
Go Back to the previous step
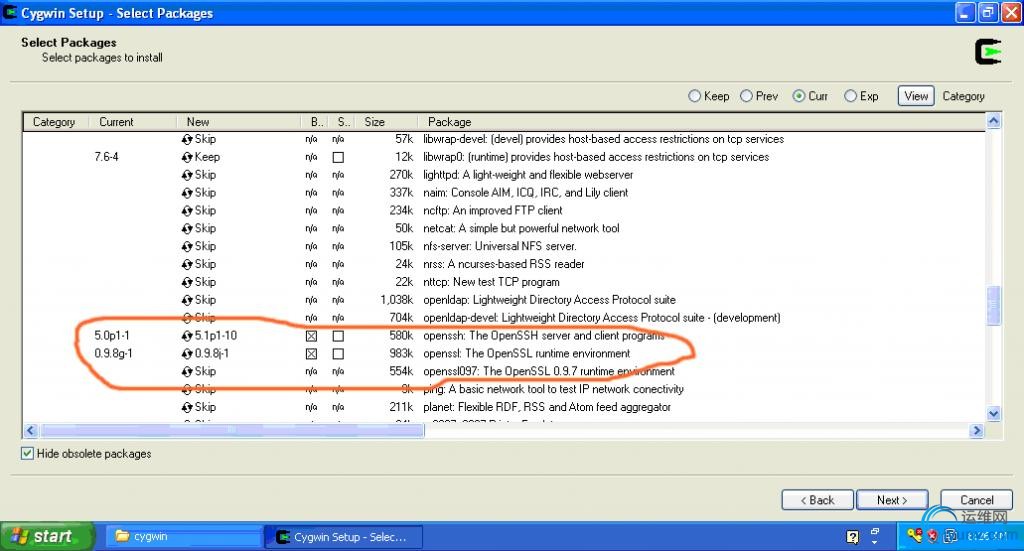817,500
